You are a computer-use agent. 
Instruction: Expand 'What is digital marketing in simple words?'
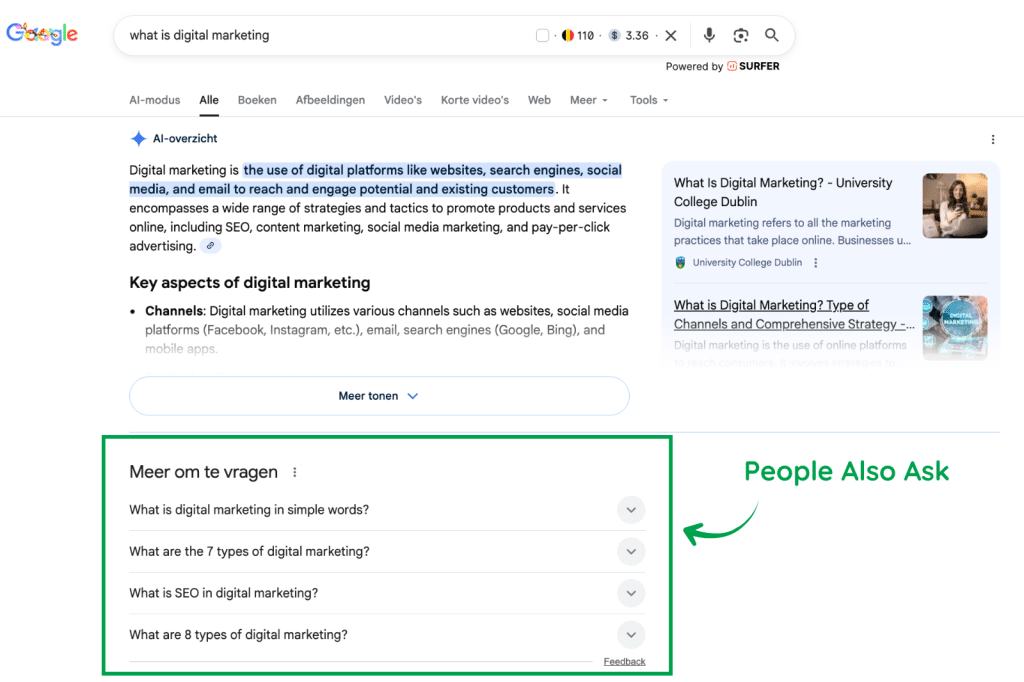pyautogui.click(x=630, y=510)
